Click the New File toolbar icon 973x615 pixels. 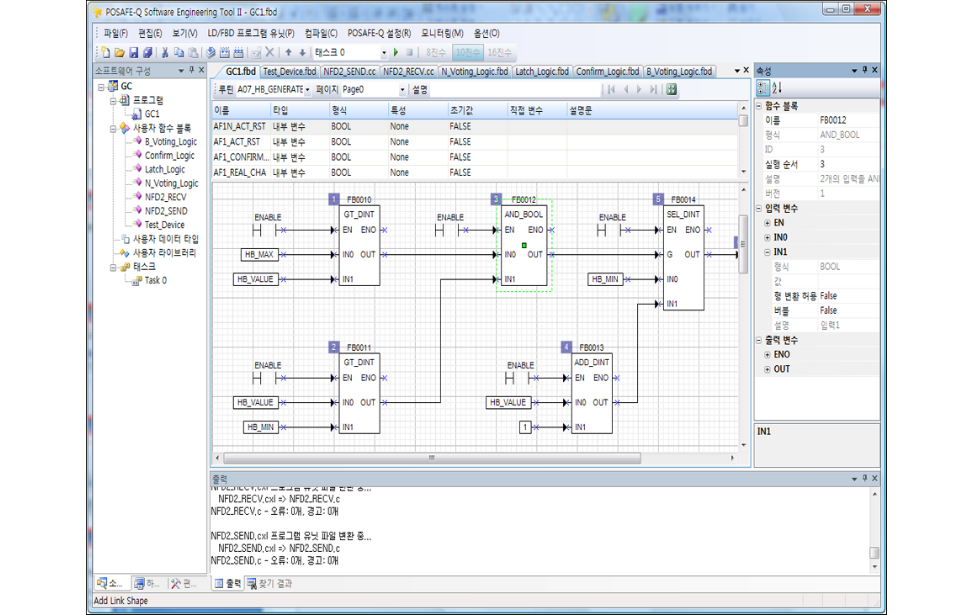pyautogui.click(x=106, y=52)
